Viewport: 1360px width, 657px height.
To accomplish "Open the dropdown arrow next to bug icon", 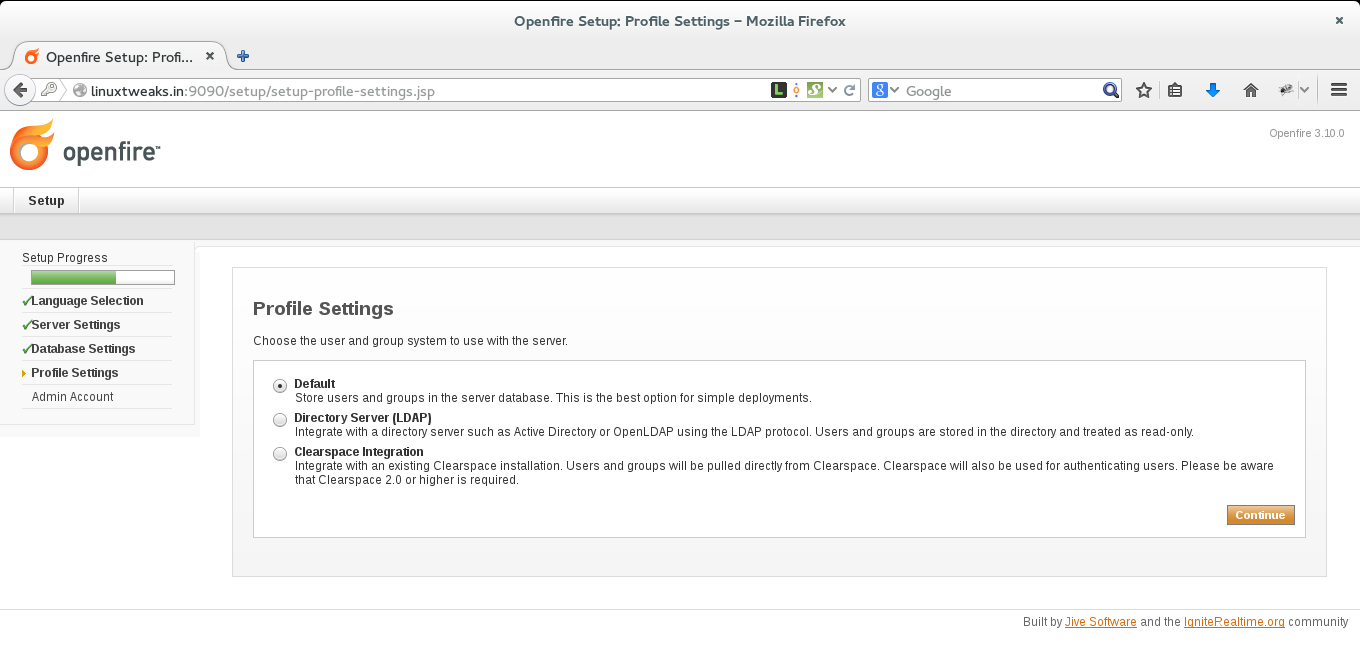I will point(1305,90).
